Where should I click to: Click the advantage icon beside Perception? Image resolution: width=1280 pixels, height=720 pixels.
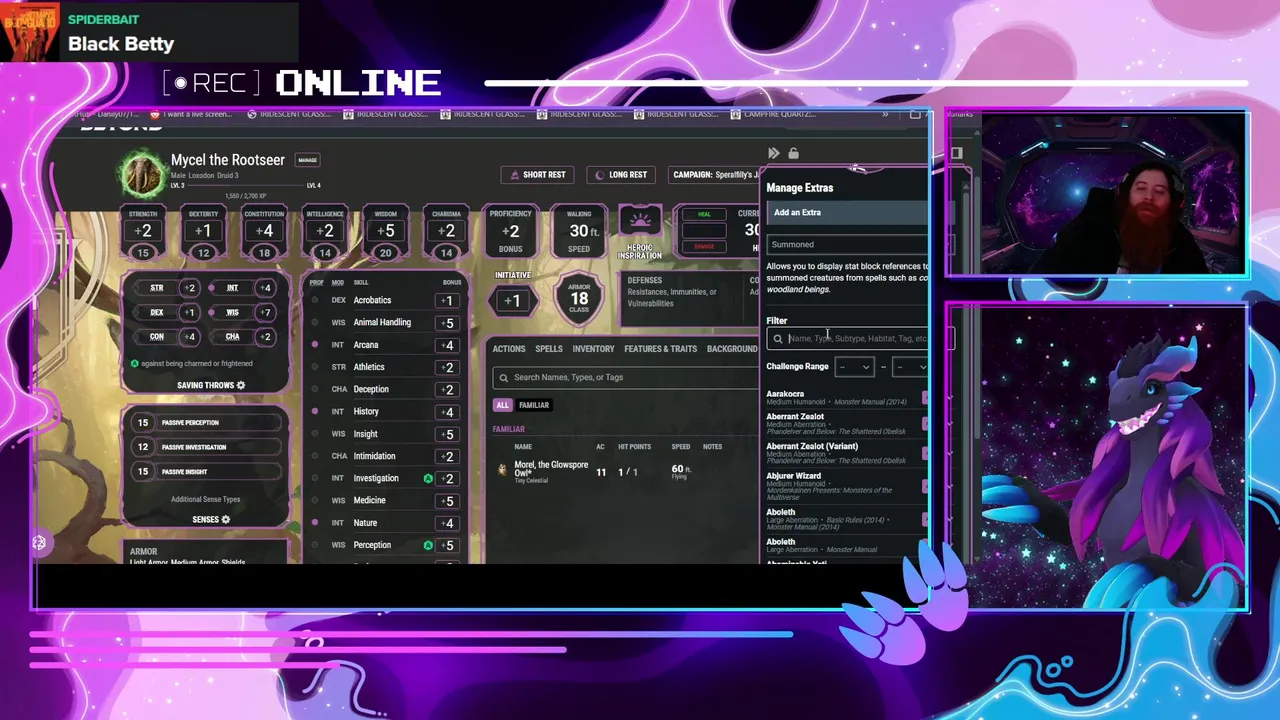point(428,545)
